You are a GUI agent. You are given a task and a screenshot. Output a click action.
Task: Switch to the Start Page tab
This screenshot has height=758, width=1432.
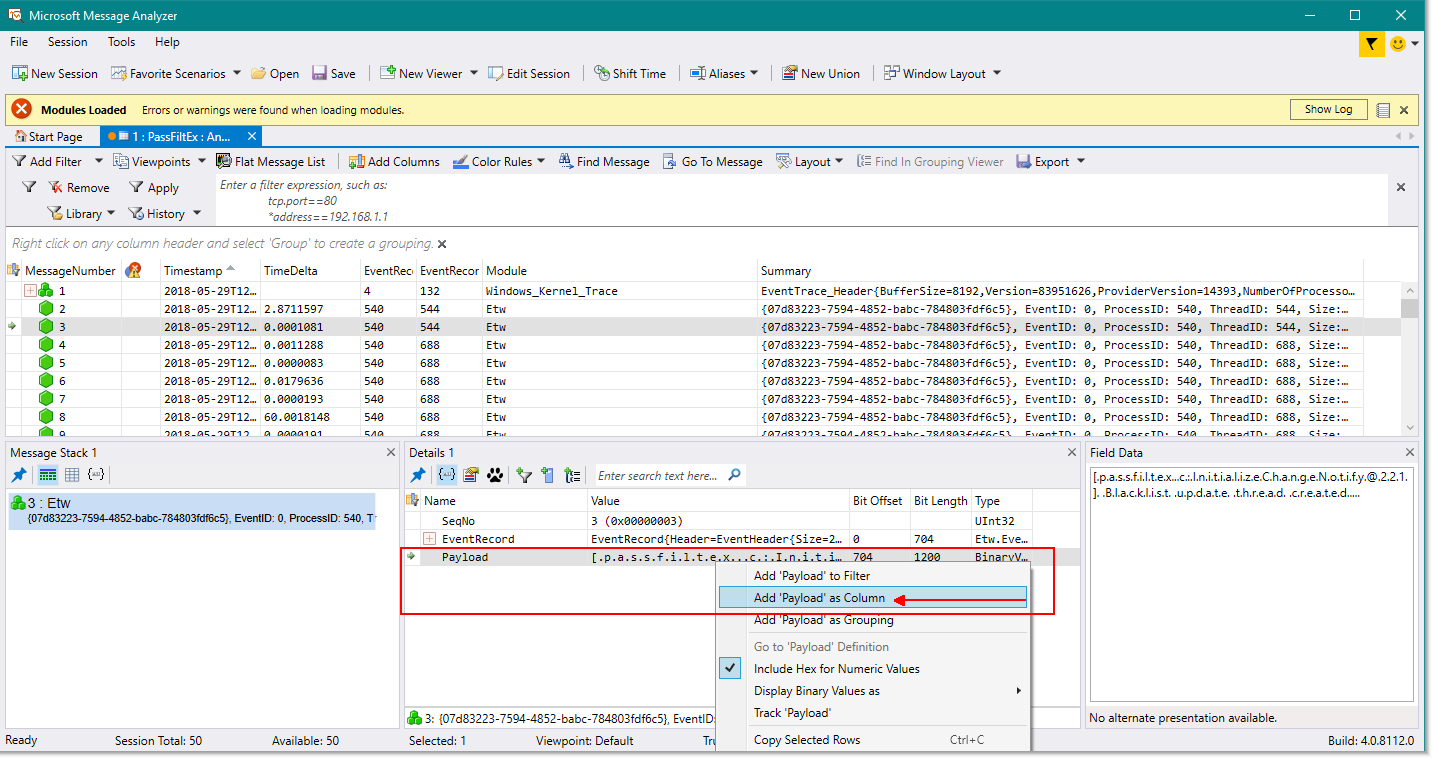tap(48, 136)
